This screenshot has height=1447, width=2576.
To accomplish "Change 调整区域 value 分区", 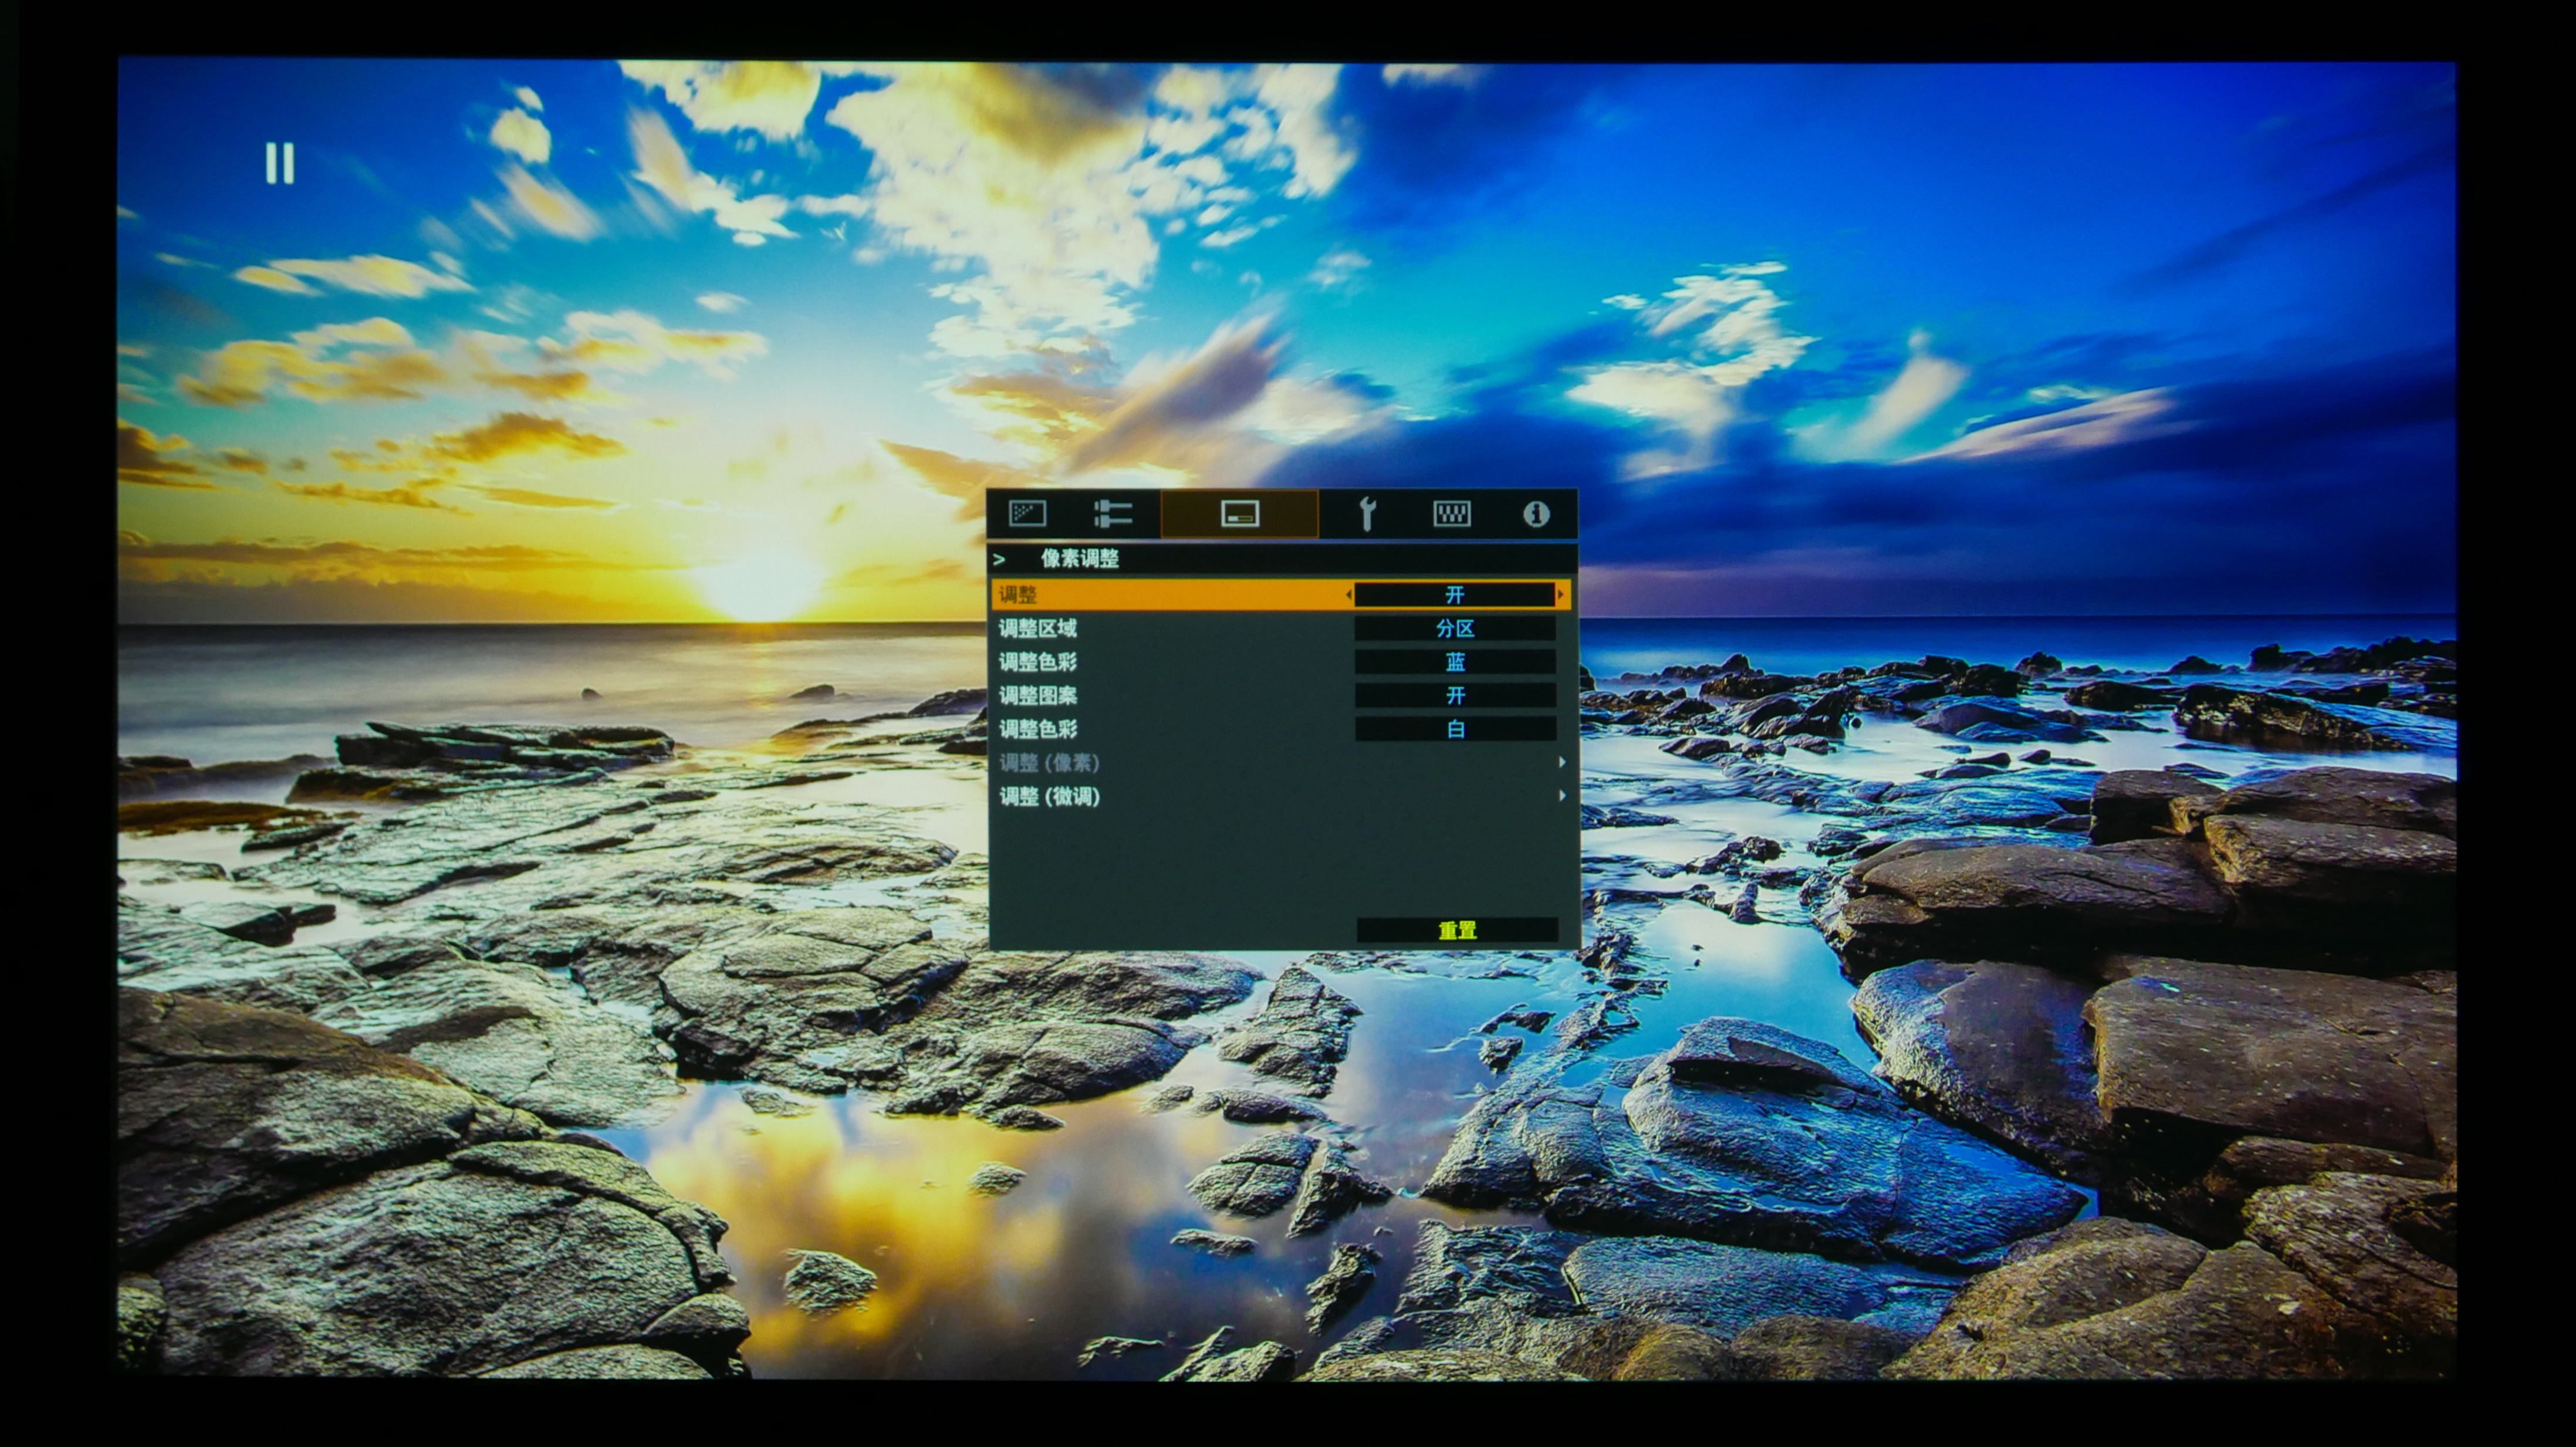I will point(1455,629).
